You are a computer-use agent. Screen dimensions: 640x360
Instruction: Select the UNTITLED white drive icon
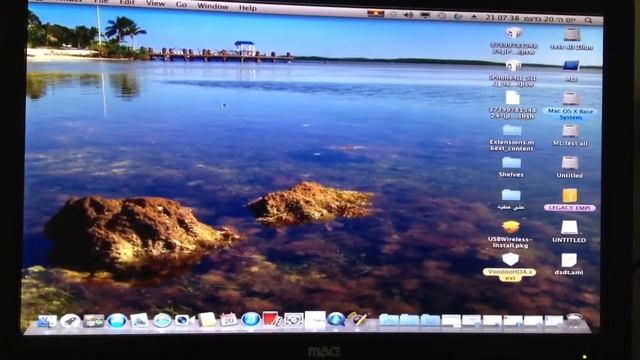coord(569,228)
